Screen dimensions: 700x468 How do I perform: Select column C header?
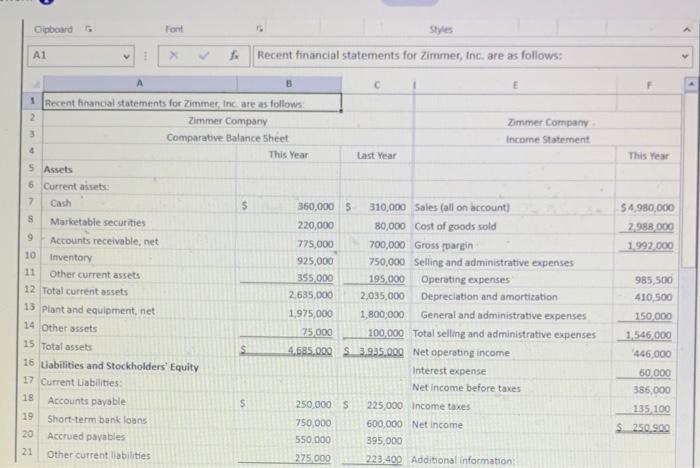point(377,85)
